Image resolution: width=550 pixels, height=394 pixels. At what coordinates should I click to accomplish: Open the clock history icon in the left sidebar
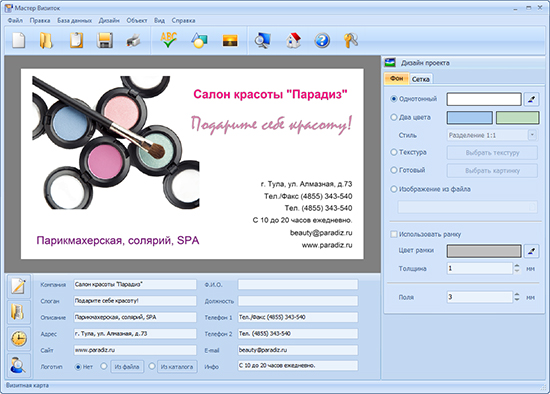pos(19,339)
